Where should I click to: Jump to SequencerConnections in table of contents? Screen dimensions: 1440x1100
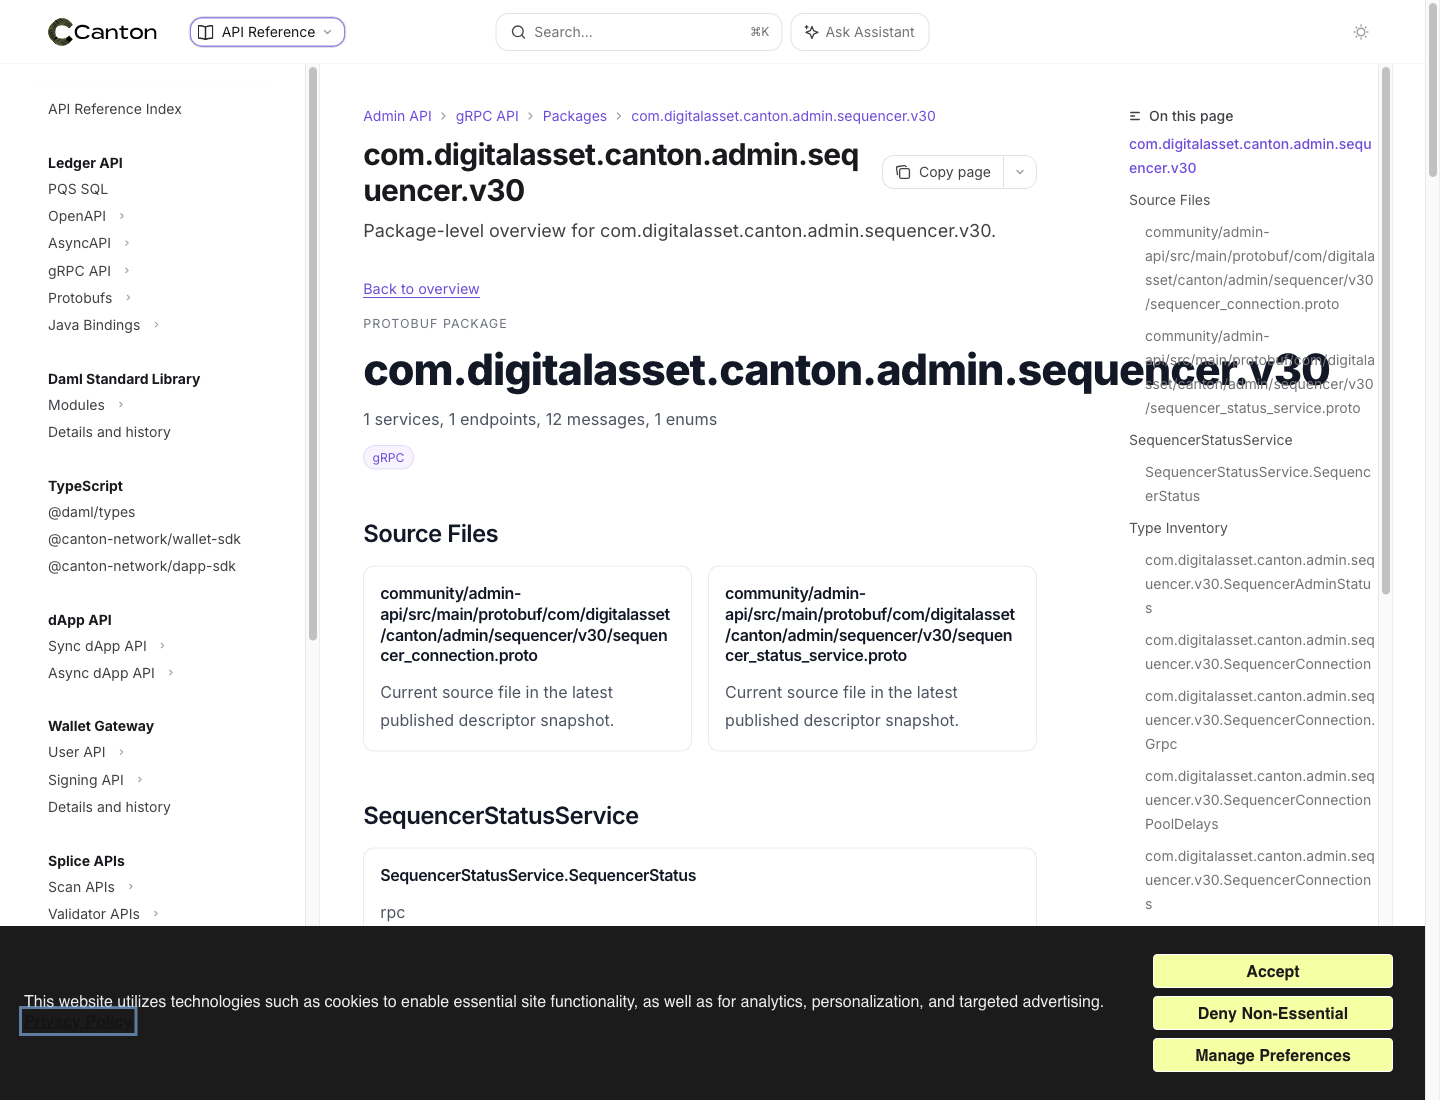point(1259,880)
